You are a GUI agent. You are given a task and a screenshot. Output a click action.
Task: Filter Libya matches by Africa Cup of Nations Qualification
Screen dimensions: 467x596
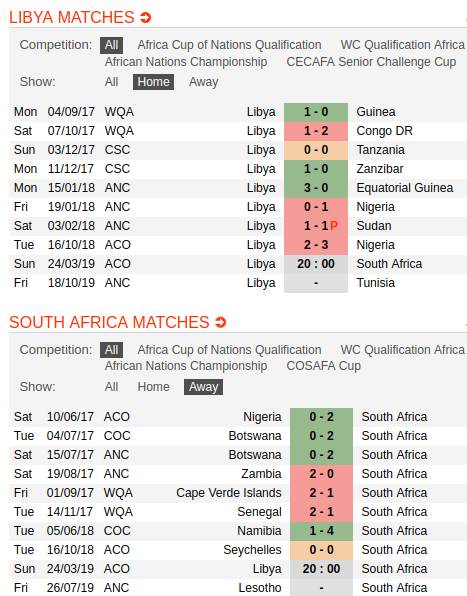(x=230, y=45)
